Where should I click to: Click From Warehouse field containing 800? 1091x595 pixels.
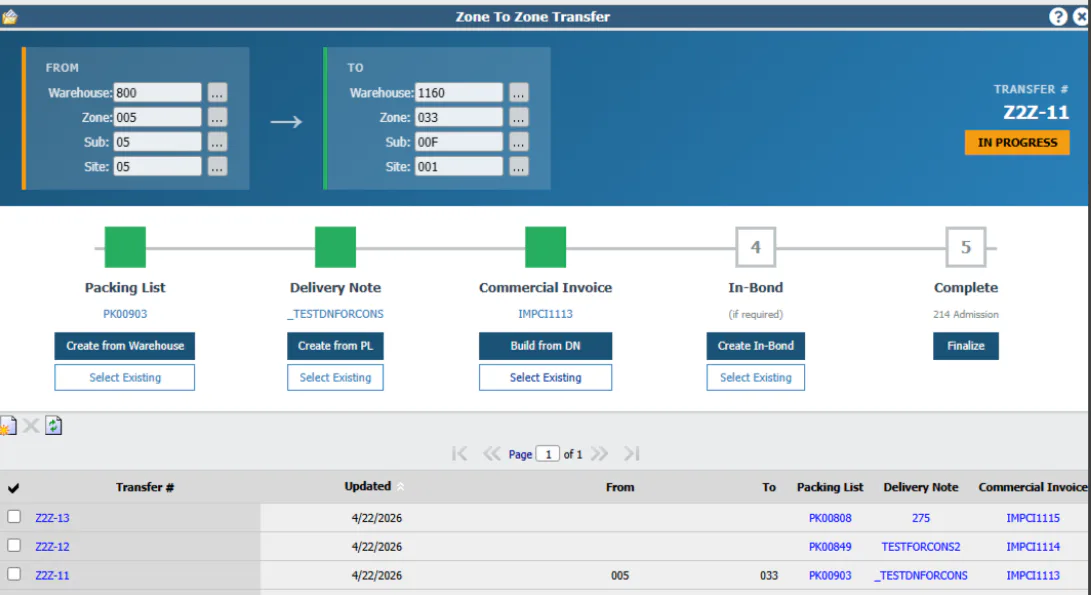pos(157,93)
